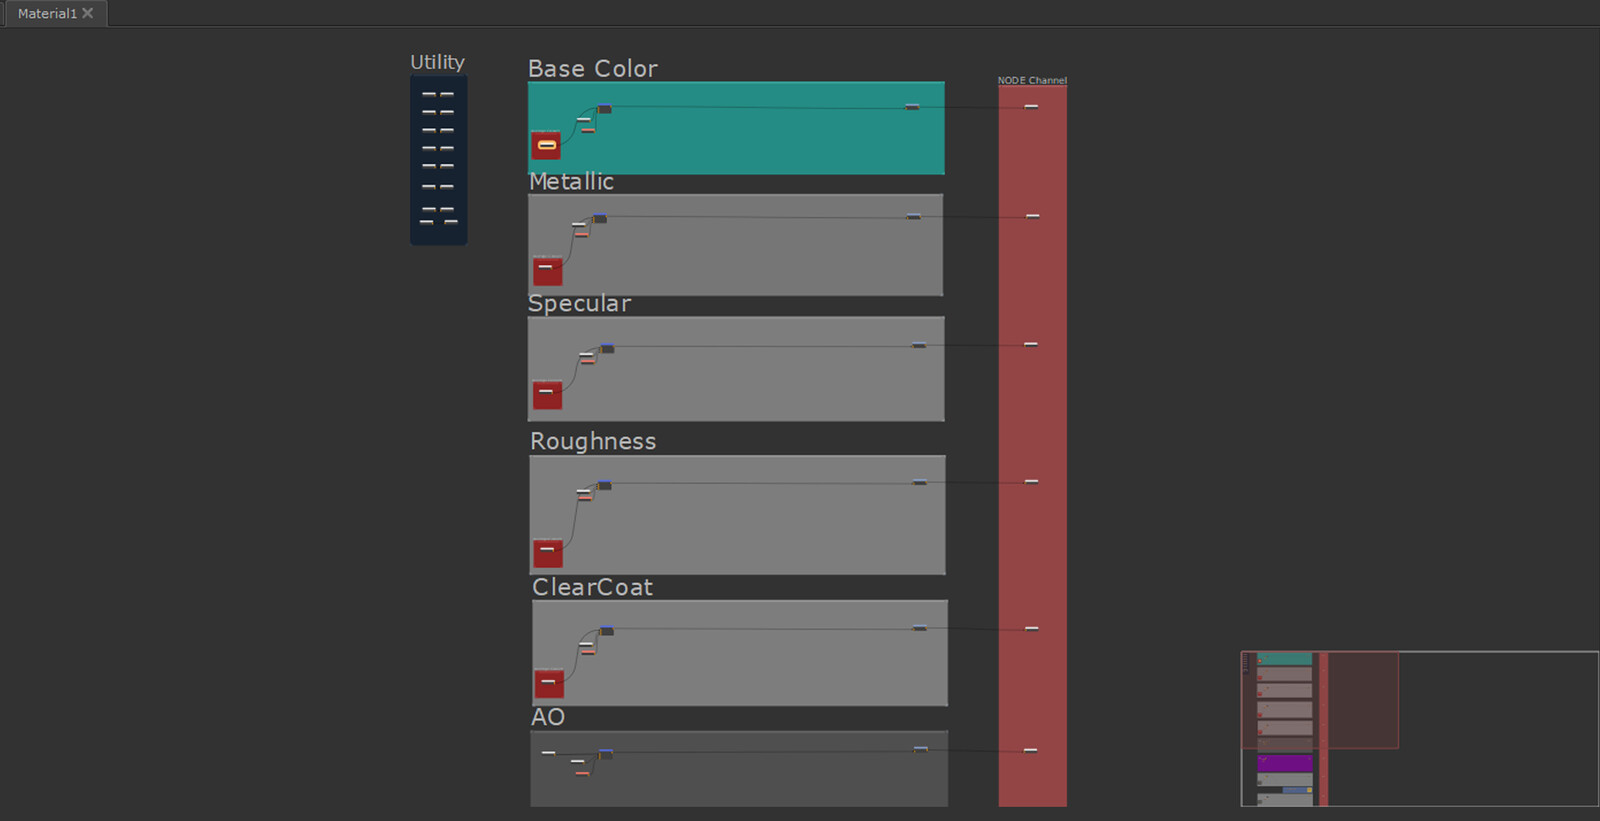Select the red node in Metallic group
The height and width of the screenshot is (821, 1600).
click(x=547, y=271)
